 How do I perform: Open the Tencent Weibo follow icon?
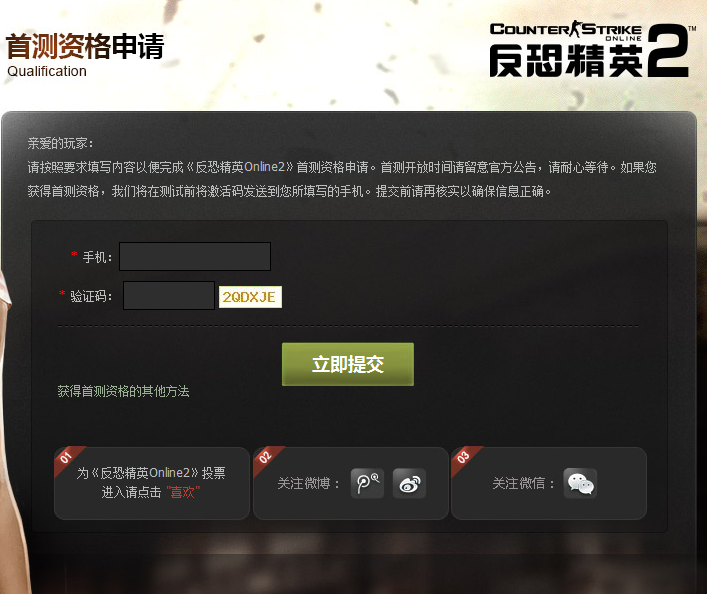[x=367, y=483]
